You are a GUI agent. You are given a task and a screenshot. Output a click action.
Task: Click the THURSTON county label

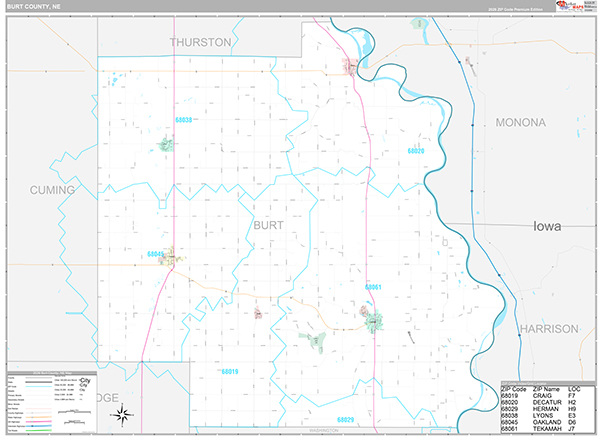coord(200,42)
